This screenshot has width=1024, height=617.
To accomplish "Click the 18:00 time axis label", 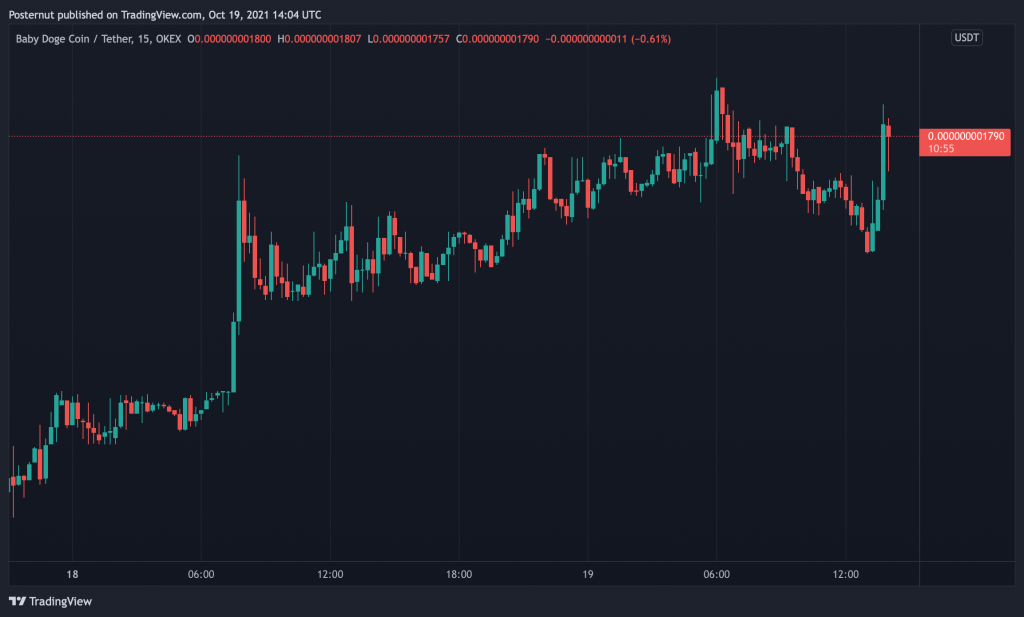I will point(459,575).
